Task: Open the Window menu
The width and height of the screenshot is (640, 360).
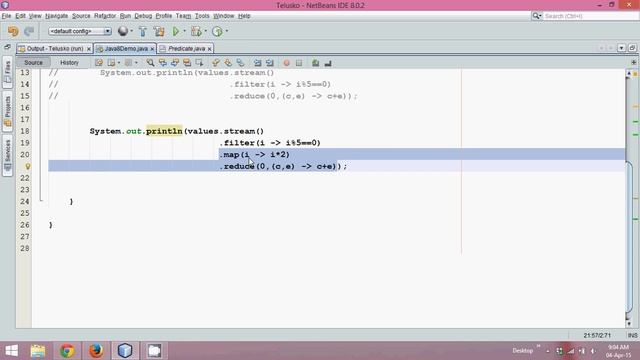Action: click(x=223, y=16)
